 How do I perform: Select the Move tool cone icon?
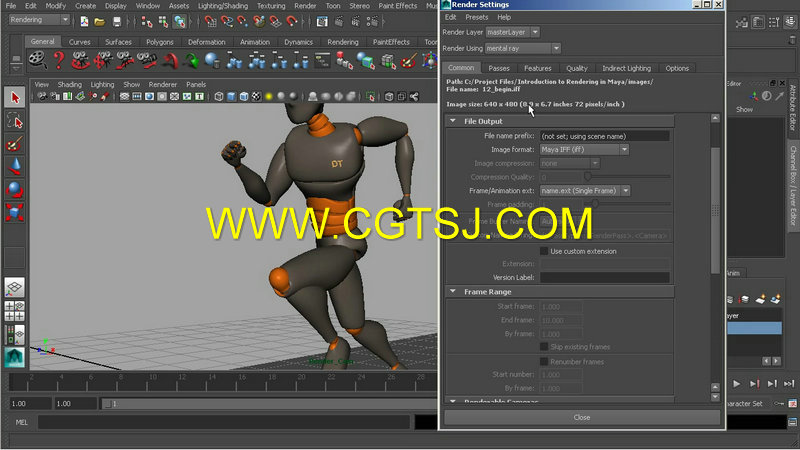tap(15, 167)
